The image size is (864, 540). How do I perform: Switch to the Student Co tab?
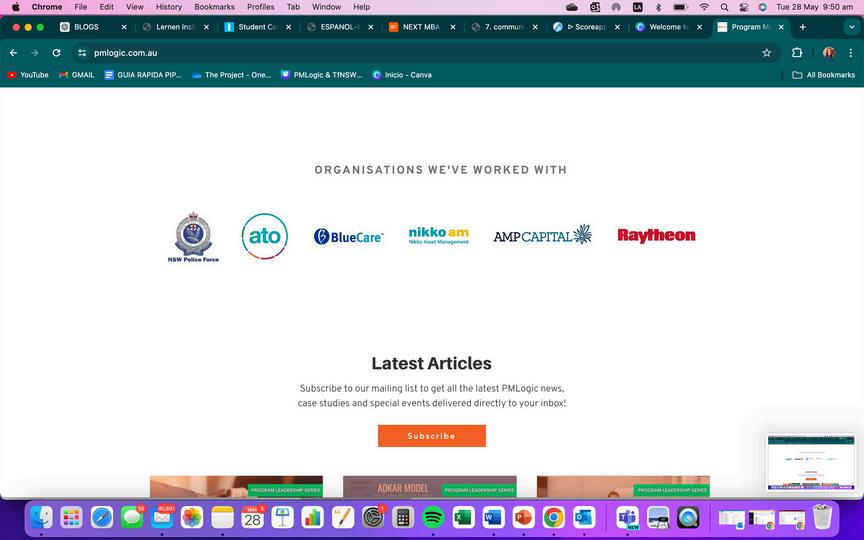[x=258, y=27]
